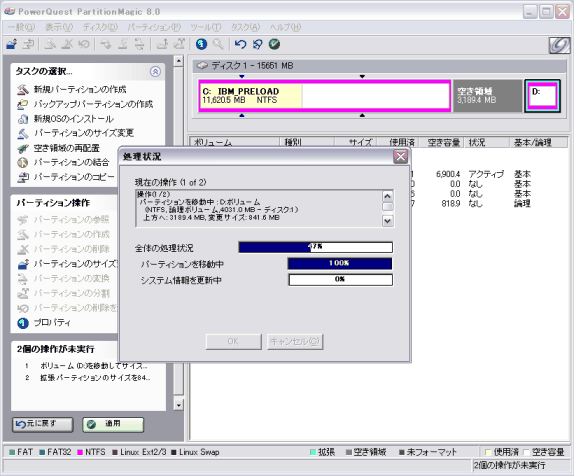This screenshot has height=476, width=574.
Task: Select 新規OSのインストール task
Action: click(x=74, y=119)
